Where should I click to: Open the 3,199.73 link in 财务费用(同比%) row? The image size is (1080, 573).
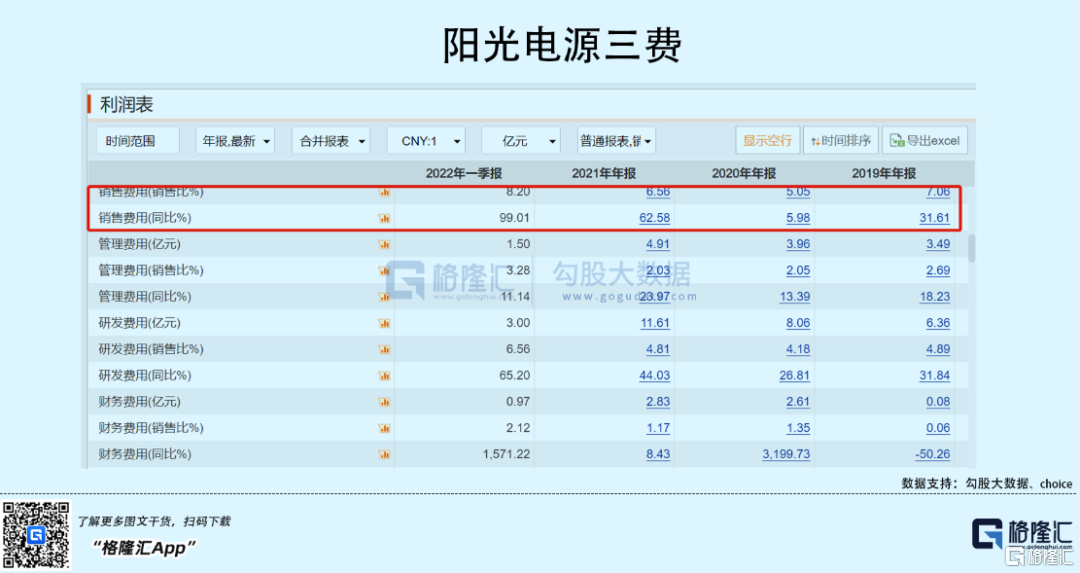(786, 455)
